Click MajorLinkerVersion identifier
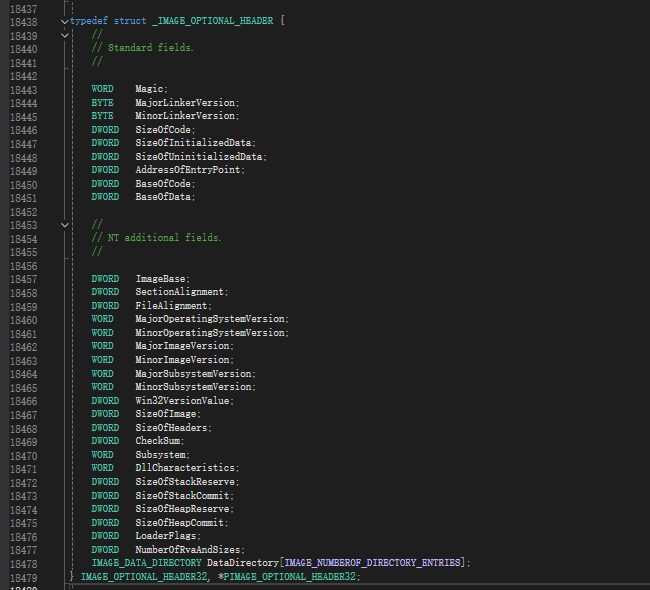This screenshot has height=590, width=650. point(185,102)
